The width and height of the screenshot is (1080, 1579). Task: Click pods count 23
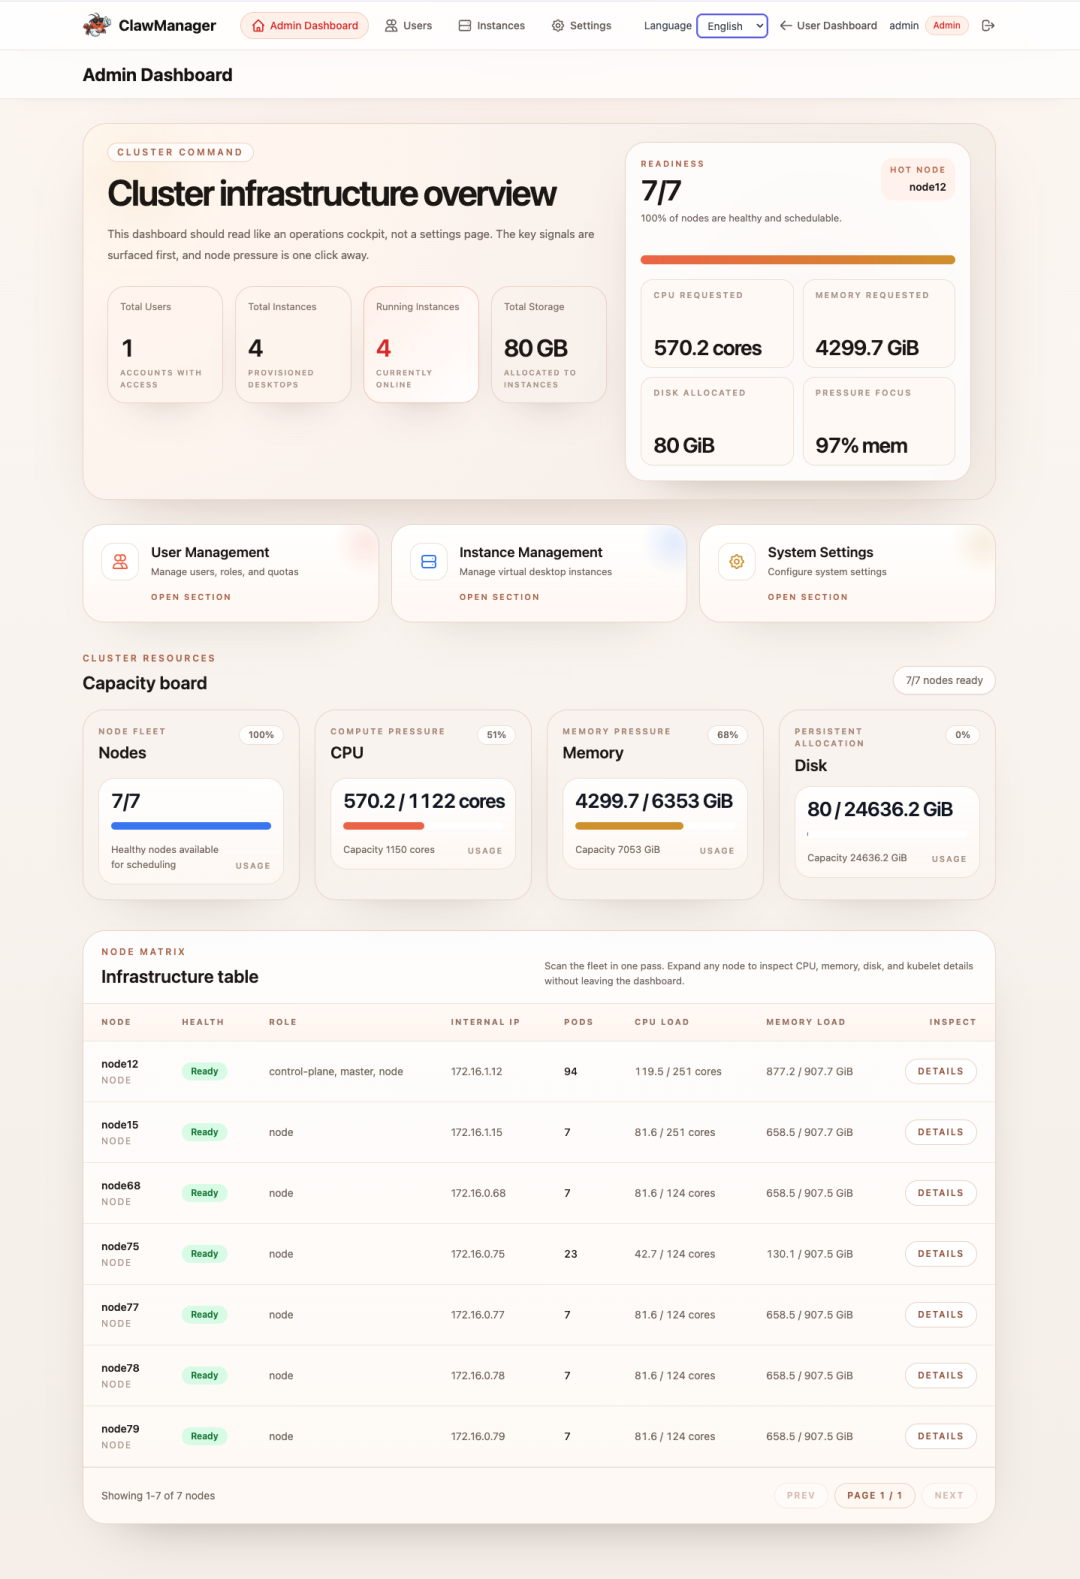click(x=571, y=1254)
